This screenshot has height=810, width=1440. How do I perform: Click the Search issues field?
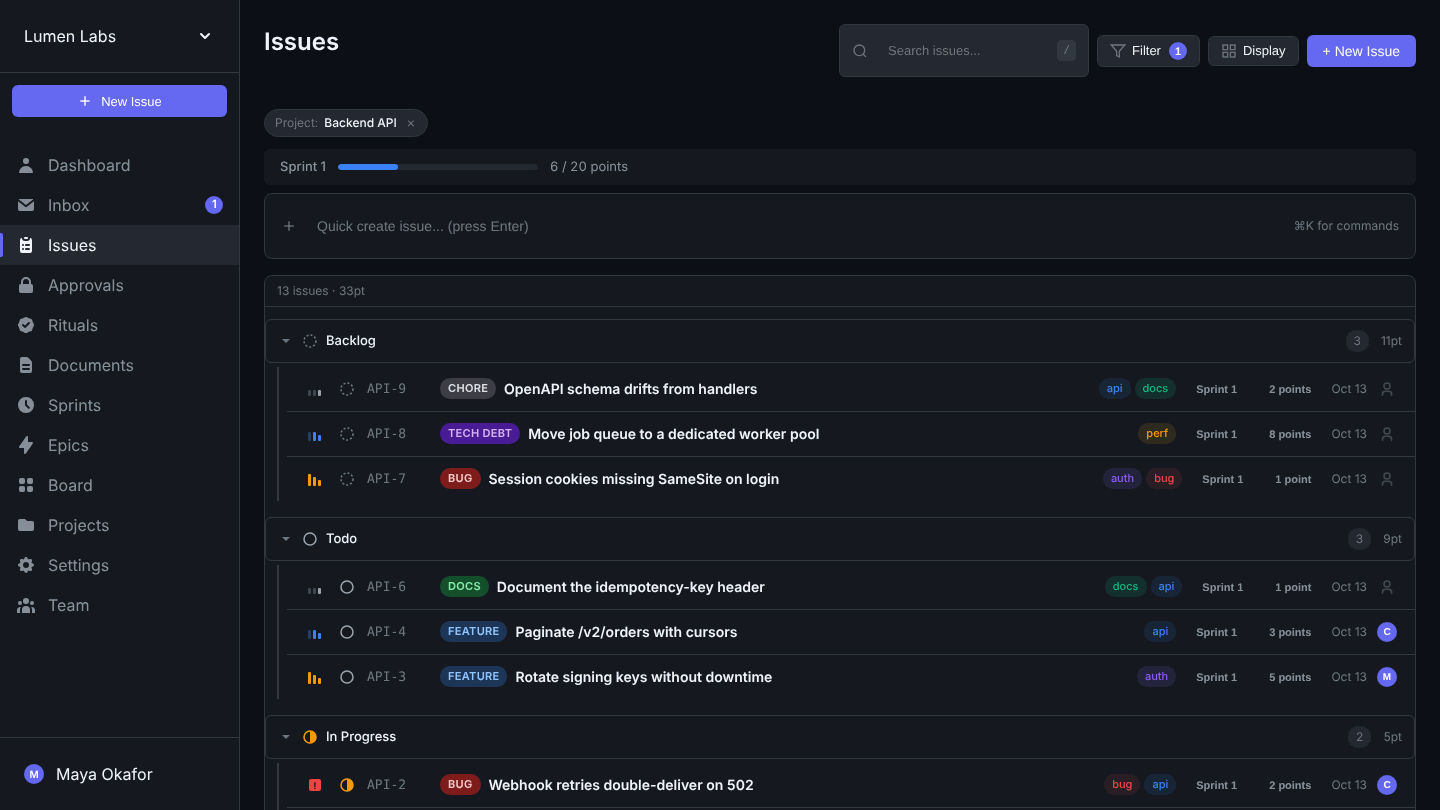tap(964, 51)
